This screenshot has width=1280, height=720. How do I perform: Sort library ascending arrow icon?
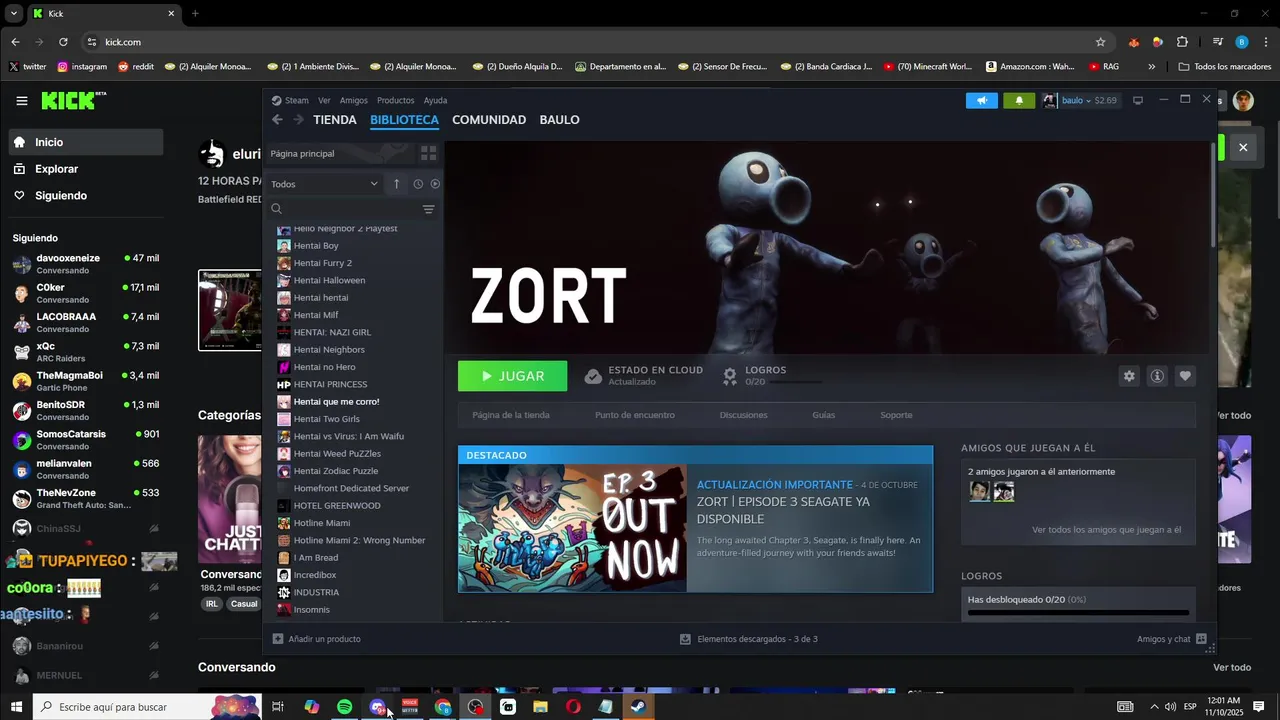[x=396, y=184]
